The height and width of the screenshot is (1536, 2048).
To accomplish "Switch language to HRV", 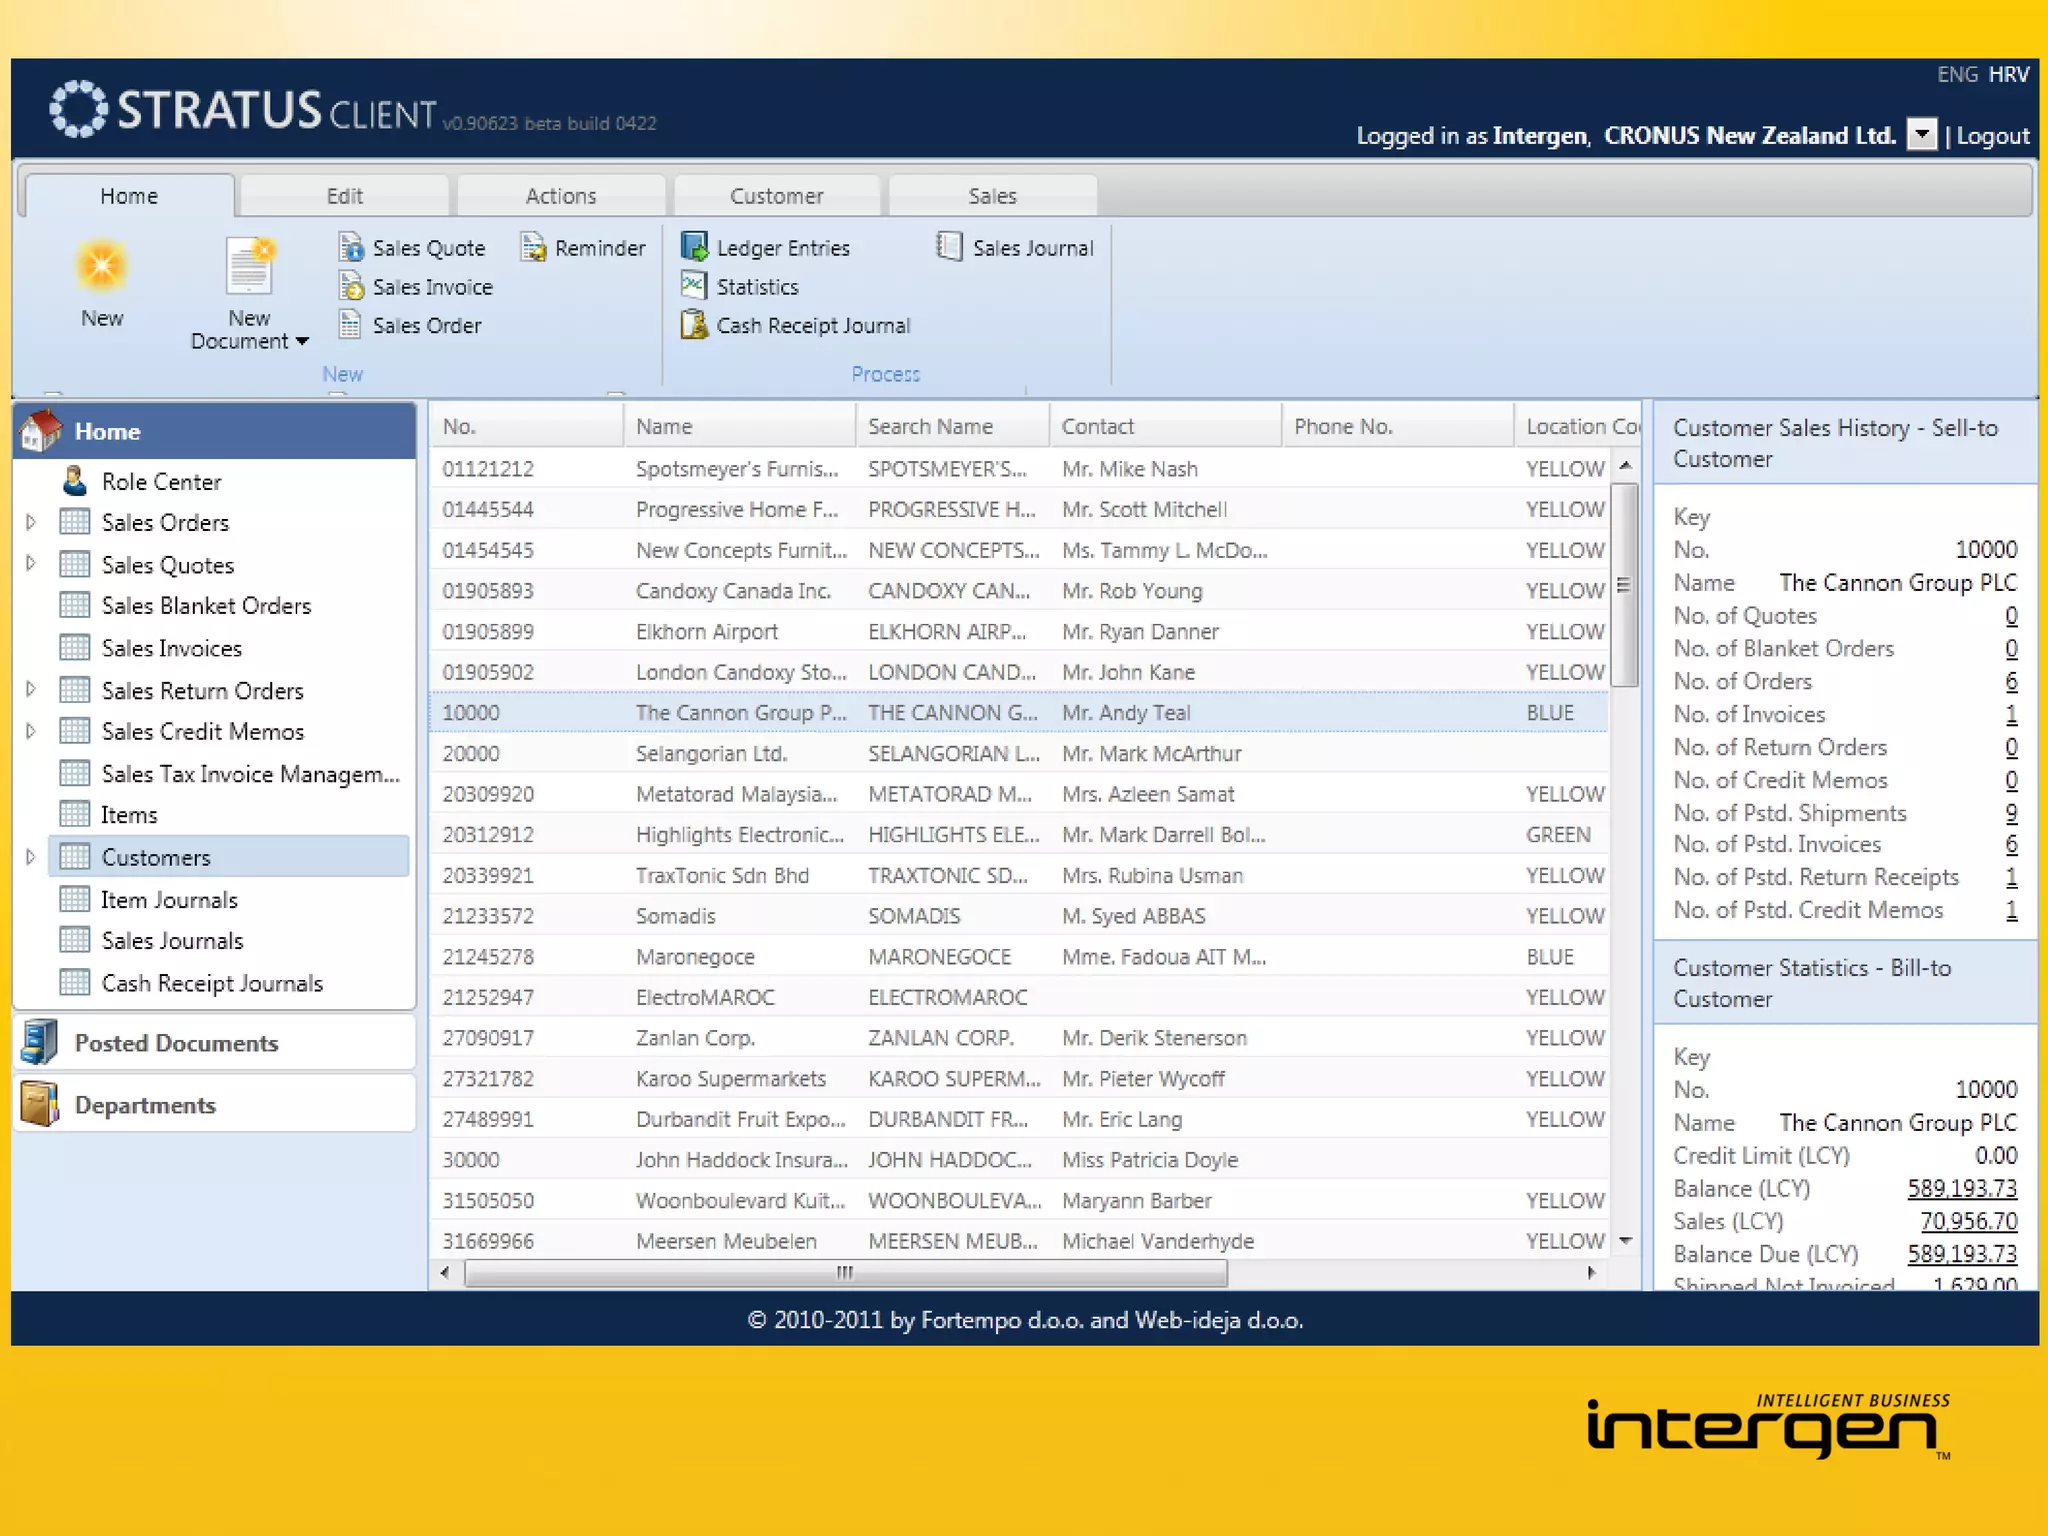I will pos(2009,75).
